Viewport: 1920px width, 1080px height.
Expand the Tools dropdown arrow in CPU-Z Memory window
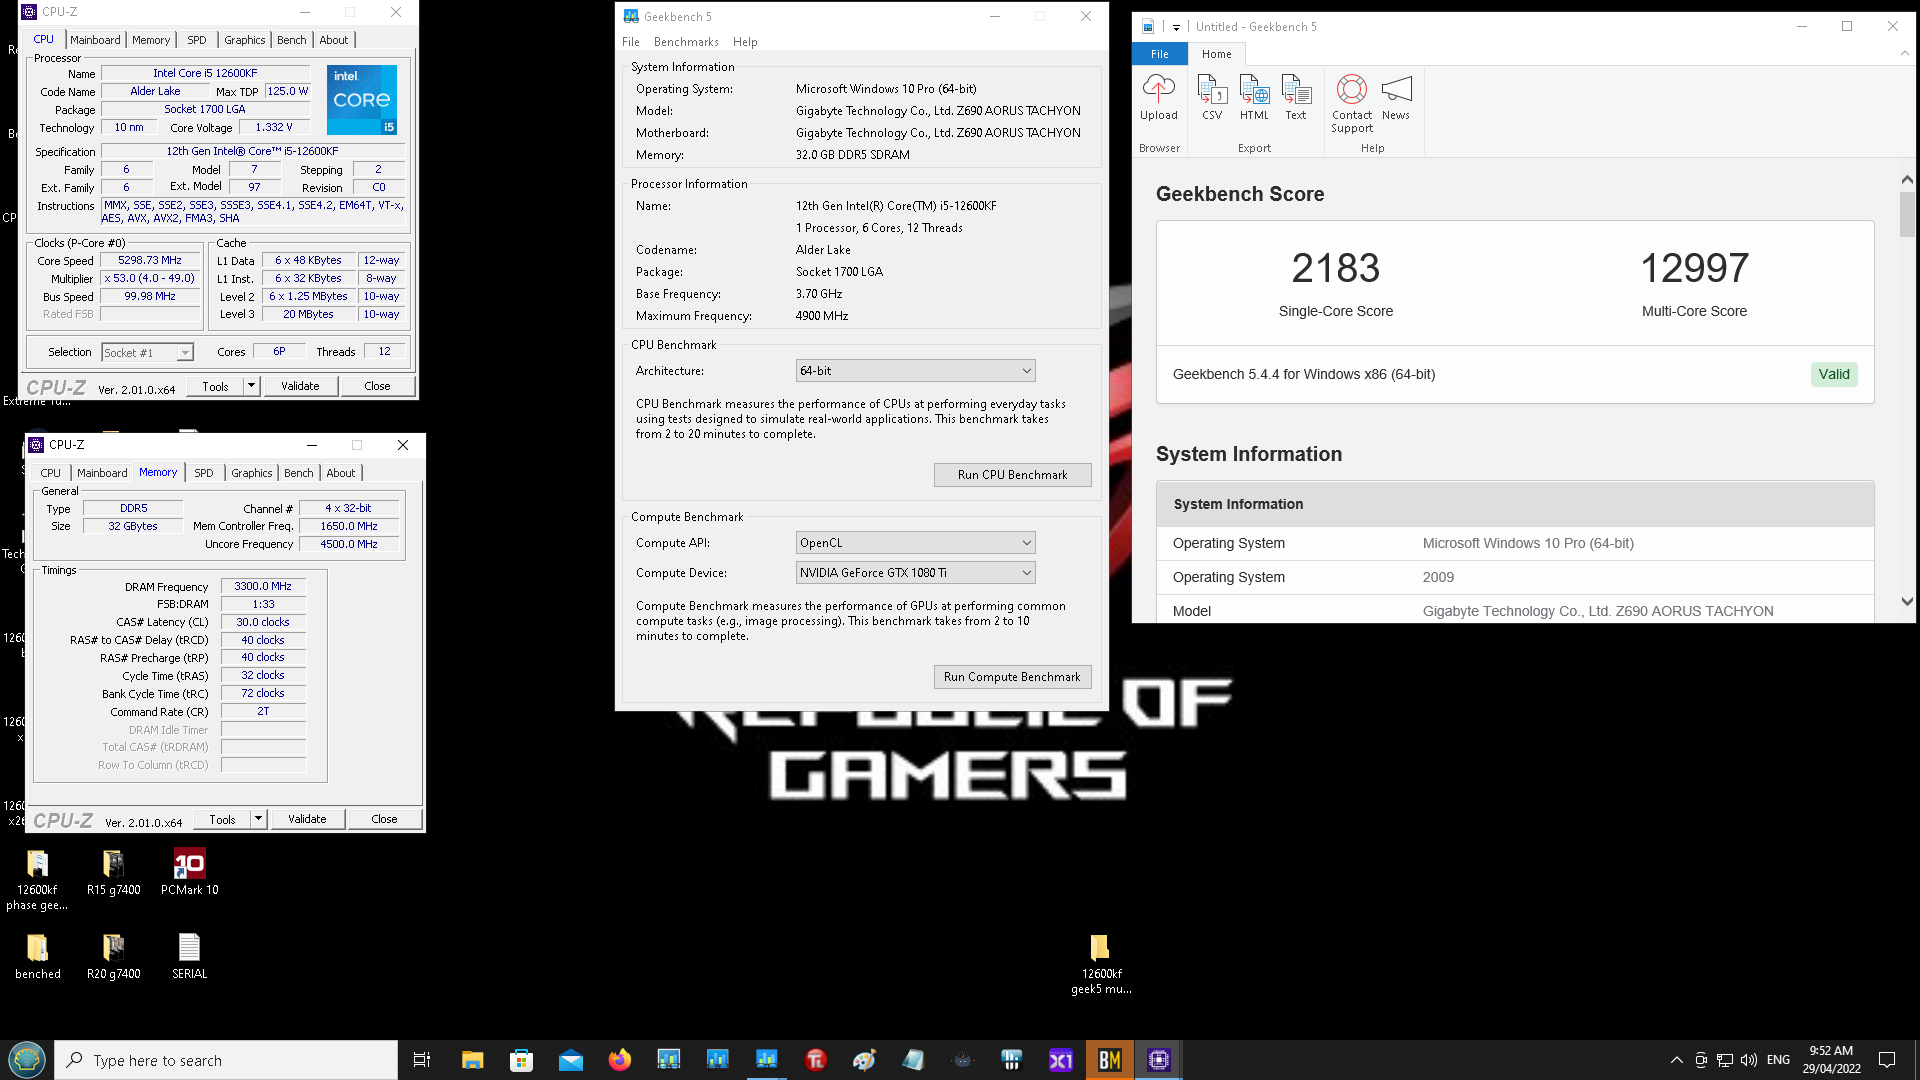[259, 819]
